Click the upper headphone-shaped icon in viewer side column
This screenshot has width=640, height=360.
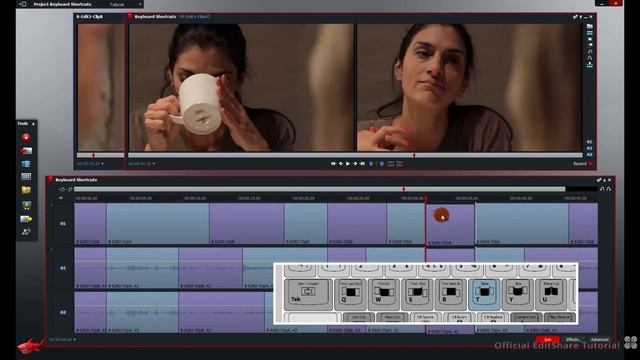589,51
